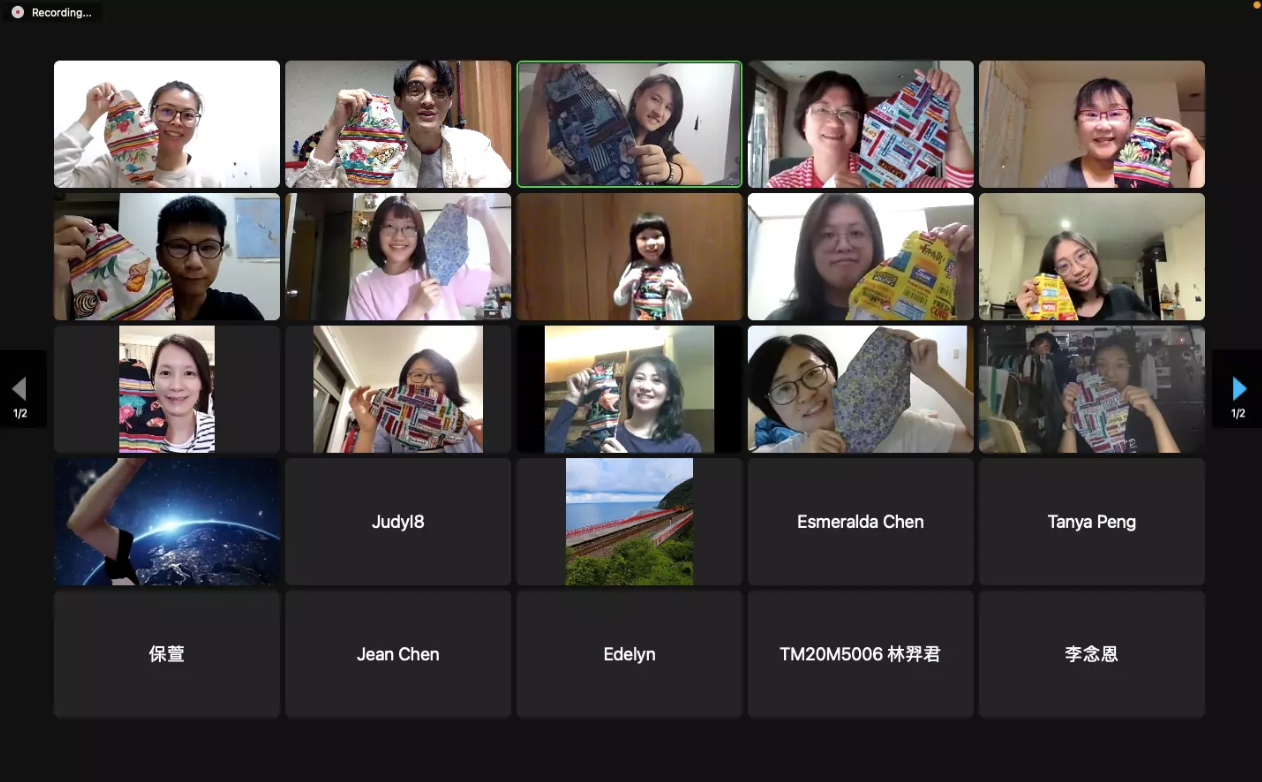Viewport: 1262px width, 782px height.
Task: Go to next gallery page with right arrow
Action: (x=1239, y=389)
